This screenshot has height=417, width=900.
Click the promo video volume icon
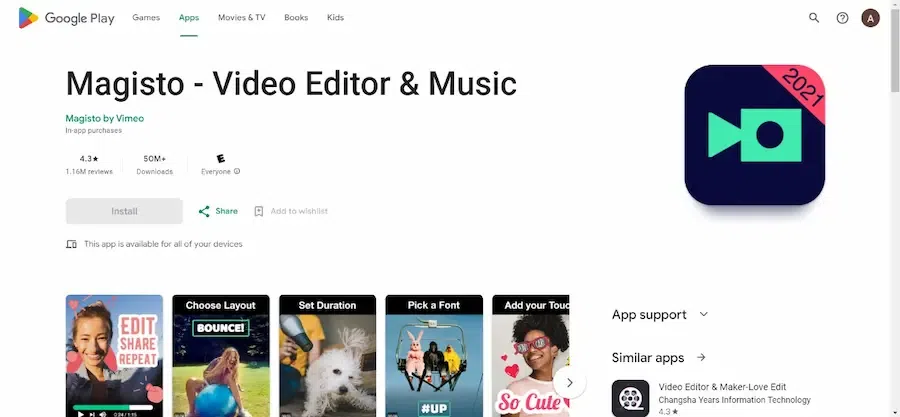103,414
